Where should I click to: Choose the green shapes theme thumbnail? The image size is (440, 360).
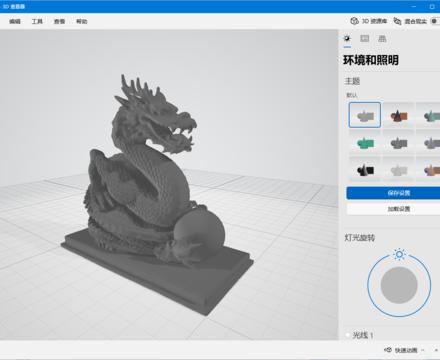(365, 143)
